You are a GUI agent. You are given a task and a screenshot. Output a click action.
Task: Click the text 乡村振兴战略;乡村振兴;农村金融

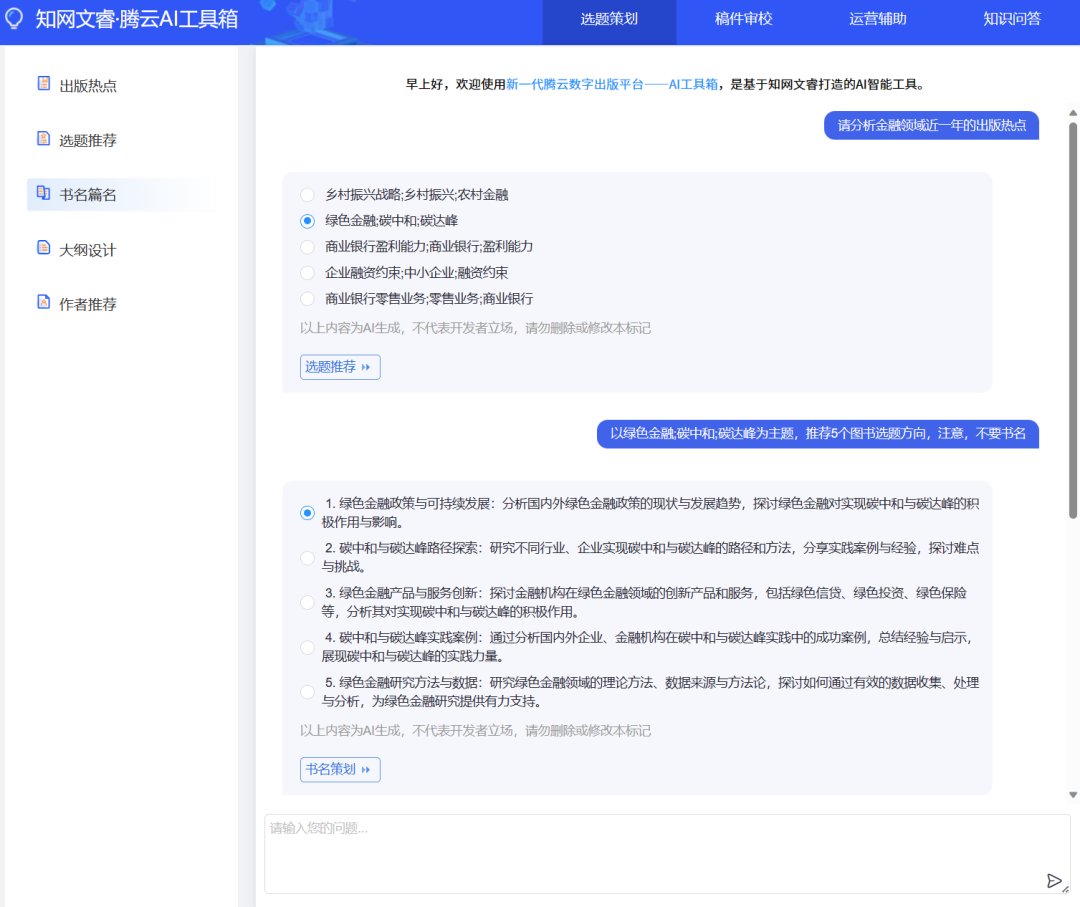pos(417,195)
